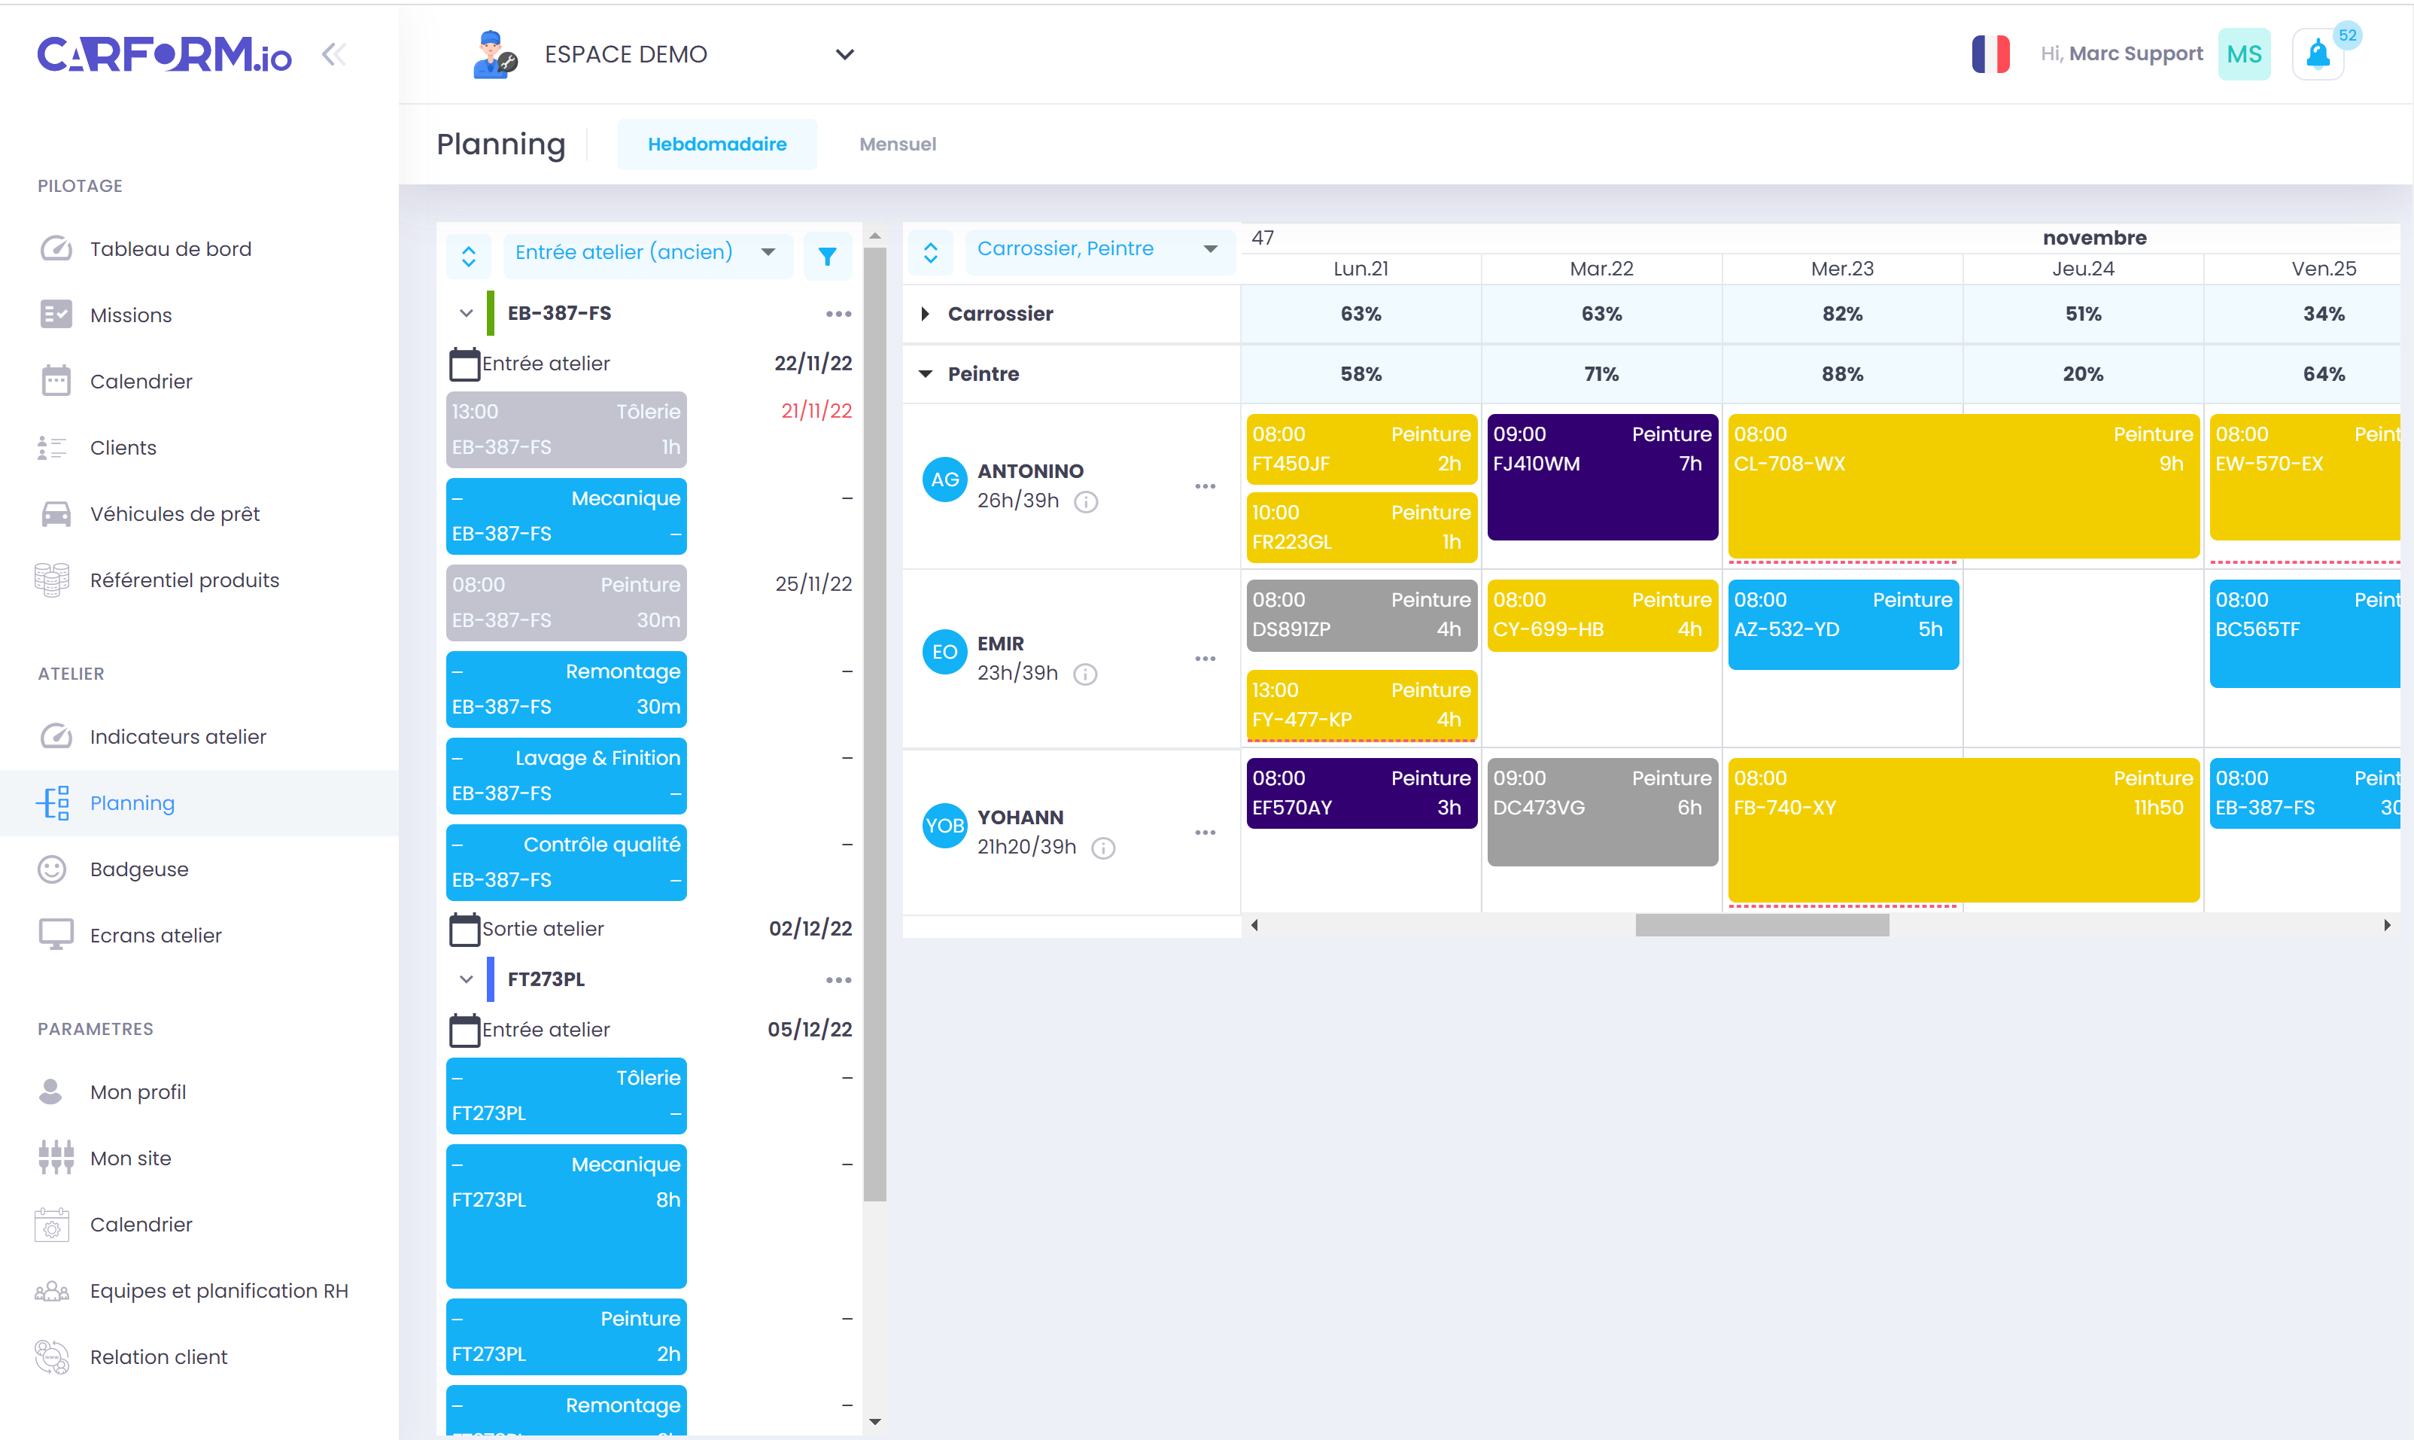Switch to Mensuel tab
The height and width of the screenshot is (1440, 2414).
point(897,144)
